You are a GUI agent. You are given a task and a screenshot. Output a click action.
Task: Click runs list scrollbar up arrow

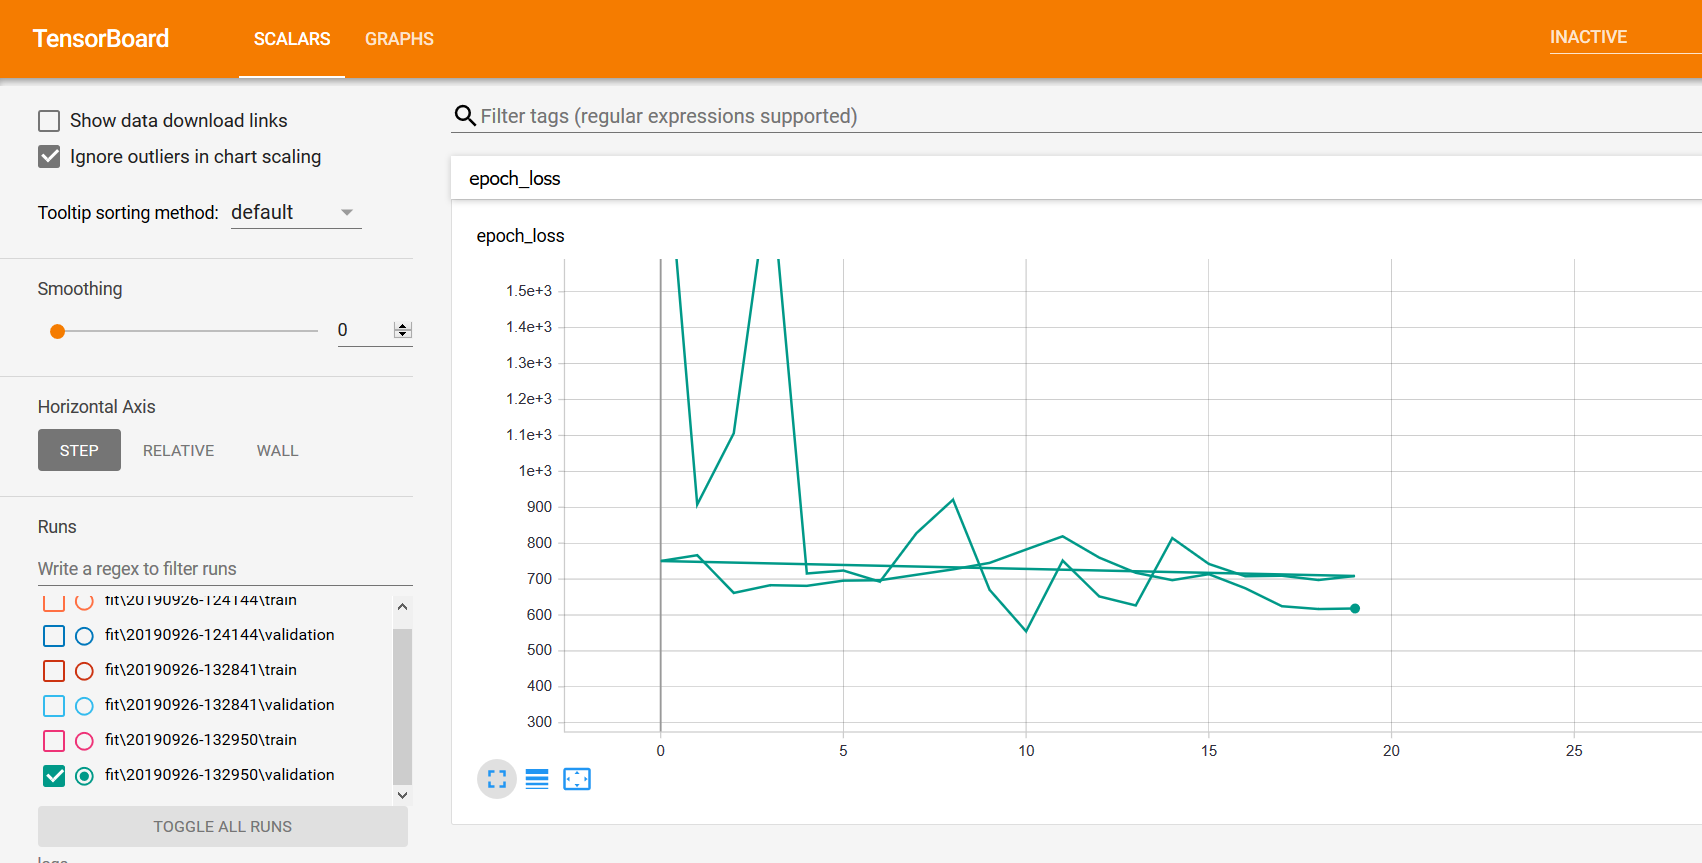pos(402,607)
